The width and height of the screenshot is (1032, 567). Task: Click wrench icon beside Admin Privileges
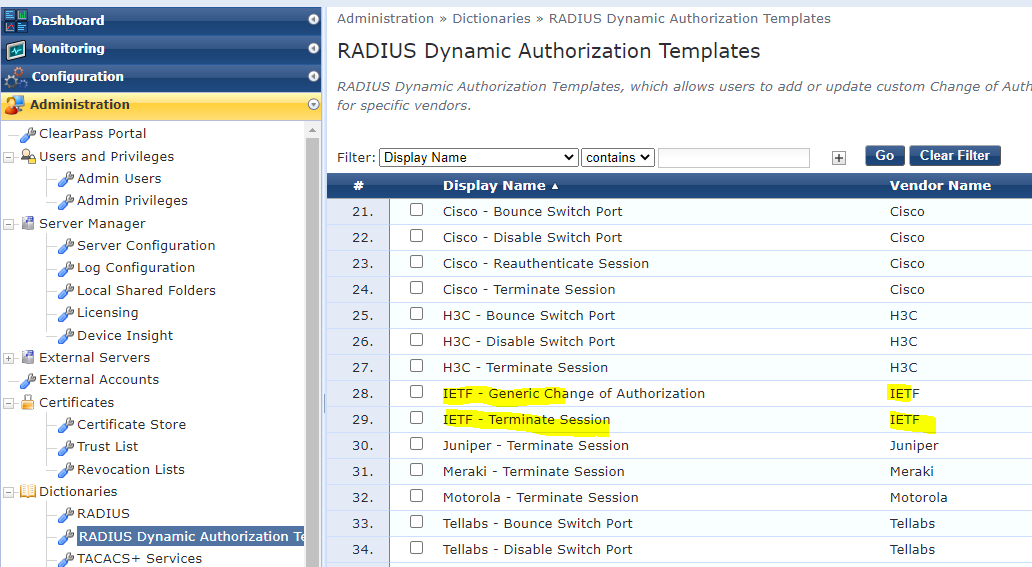coord(66,202)
